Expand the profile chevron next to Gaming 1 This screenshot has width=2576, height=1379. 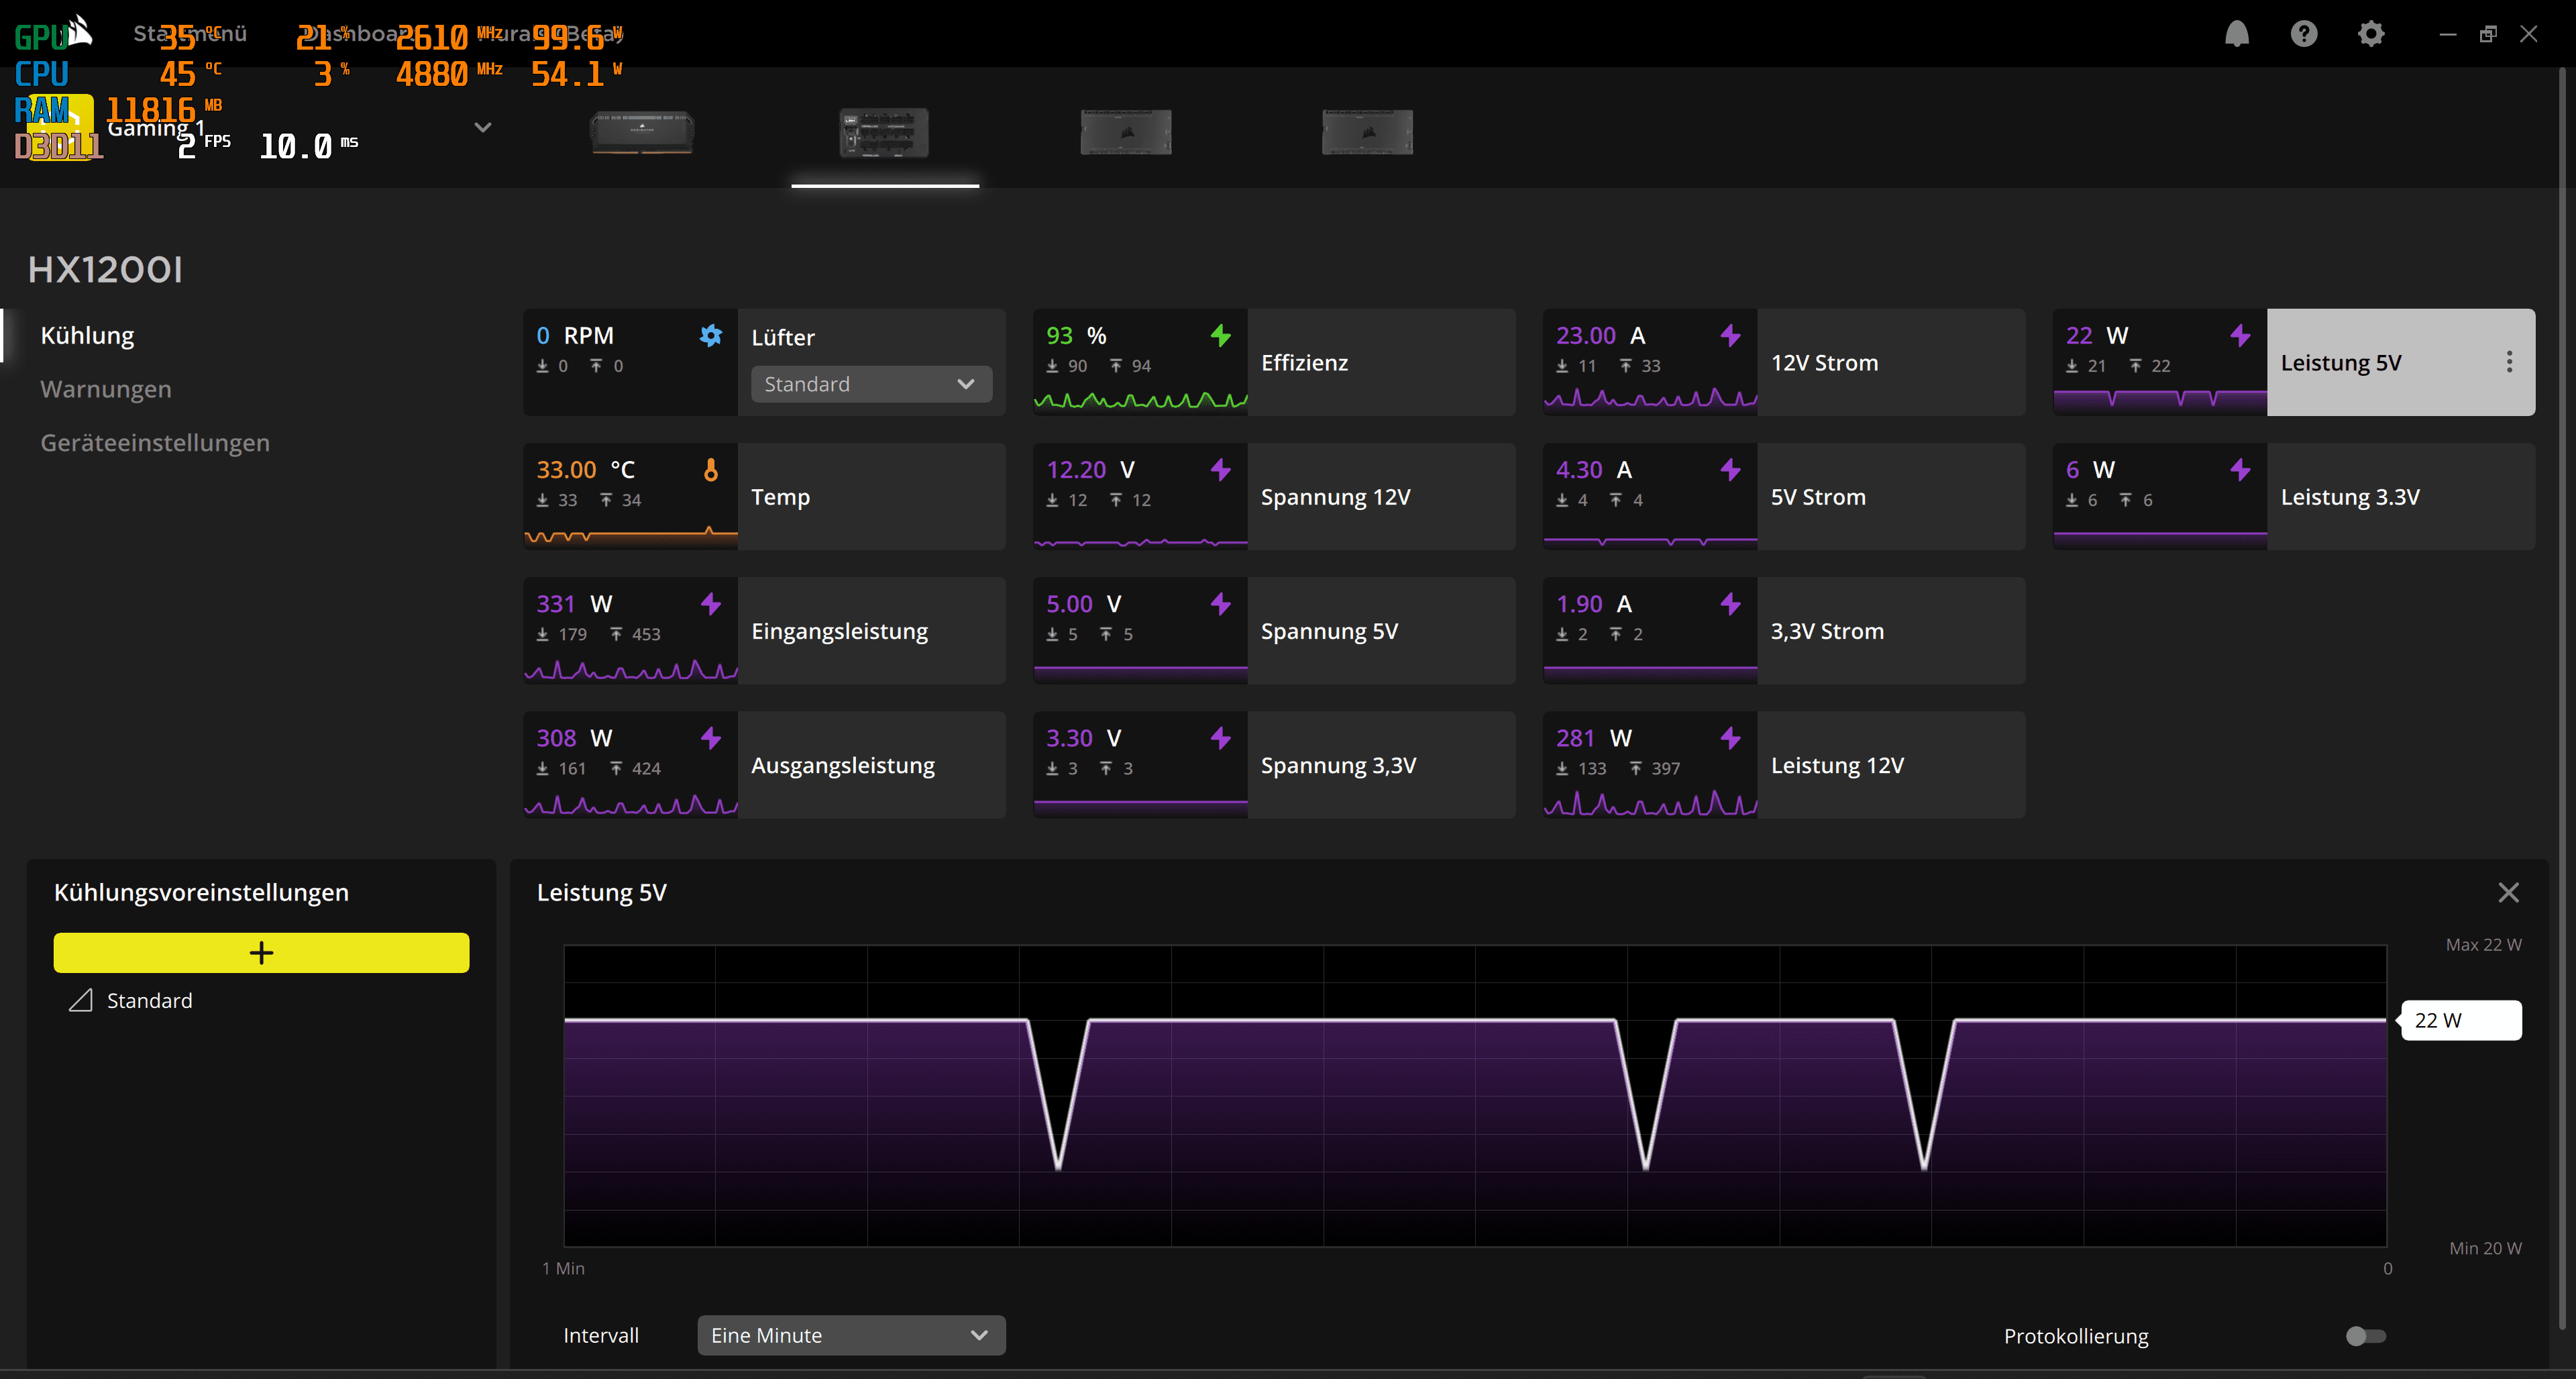pos(483,127)
